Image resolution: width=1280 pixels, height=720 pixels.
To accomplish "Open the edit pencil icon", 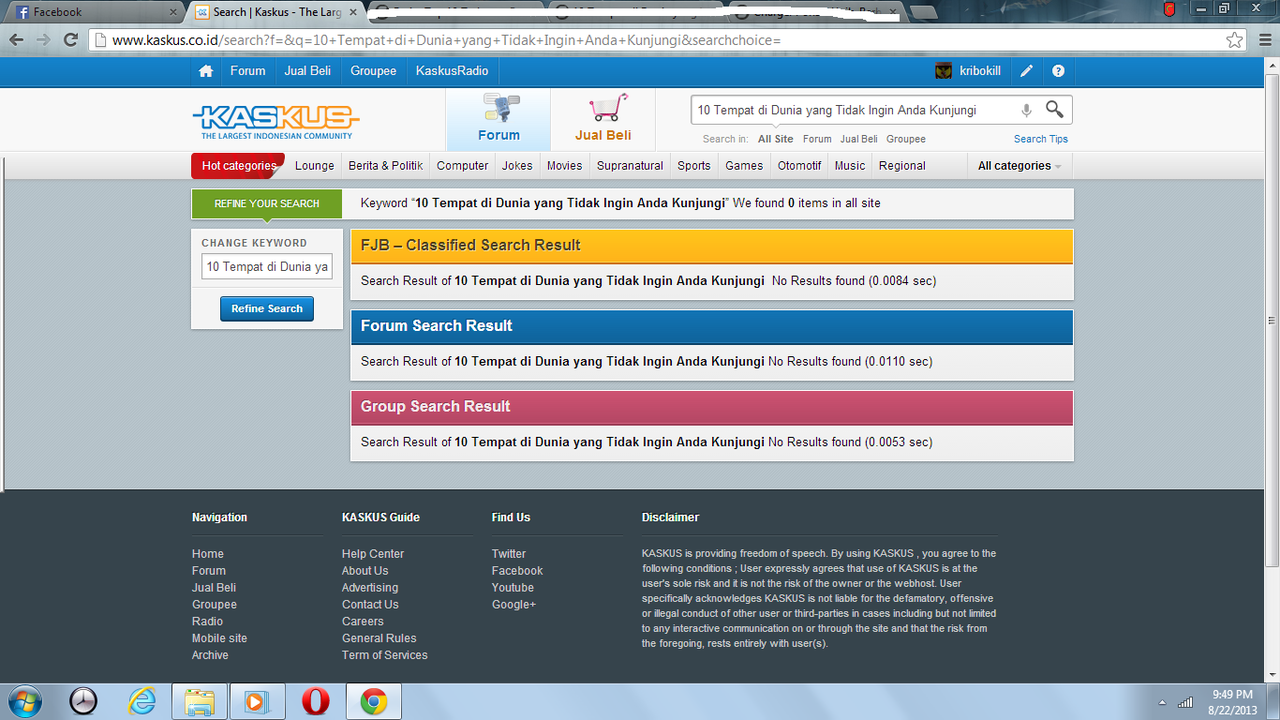I will pos(1026,71).
